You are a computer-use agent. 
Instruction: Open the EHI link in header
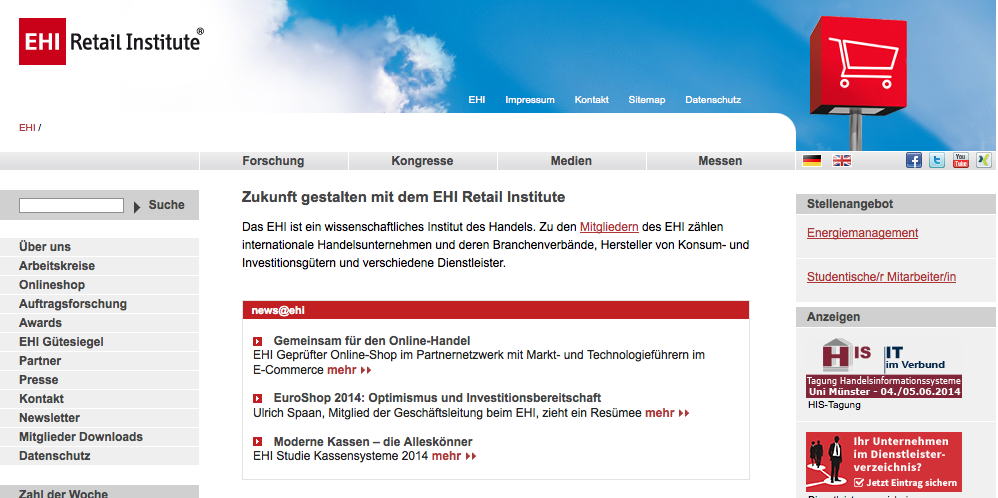477,100
